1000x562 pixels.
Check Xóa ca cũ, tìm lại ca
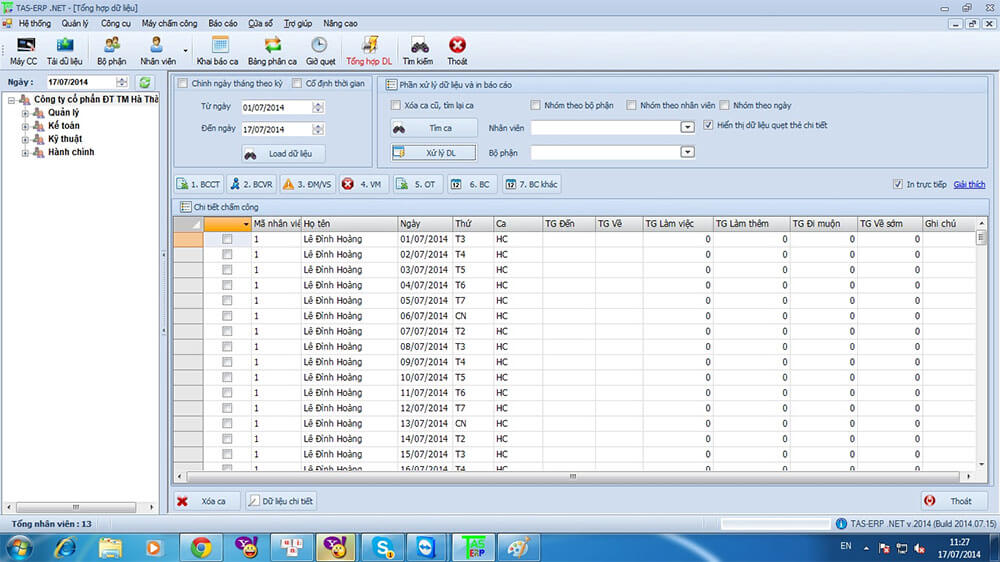395,105
